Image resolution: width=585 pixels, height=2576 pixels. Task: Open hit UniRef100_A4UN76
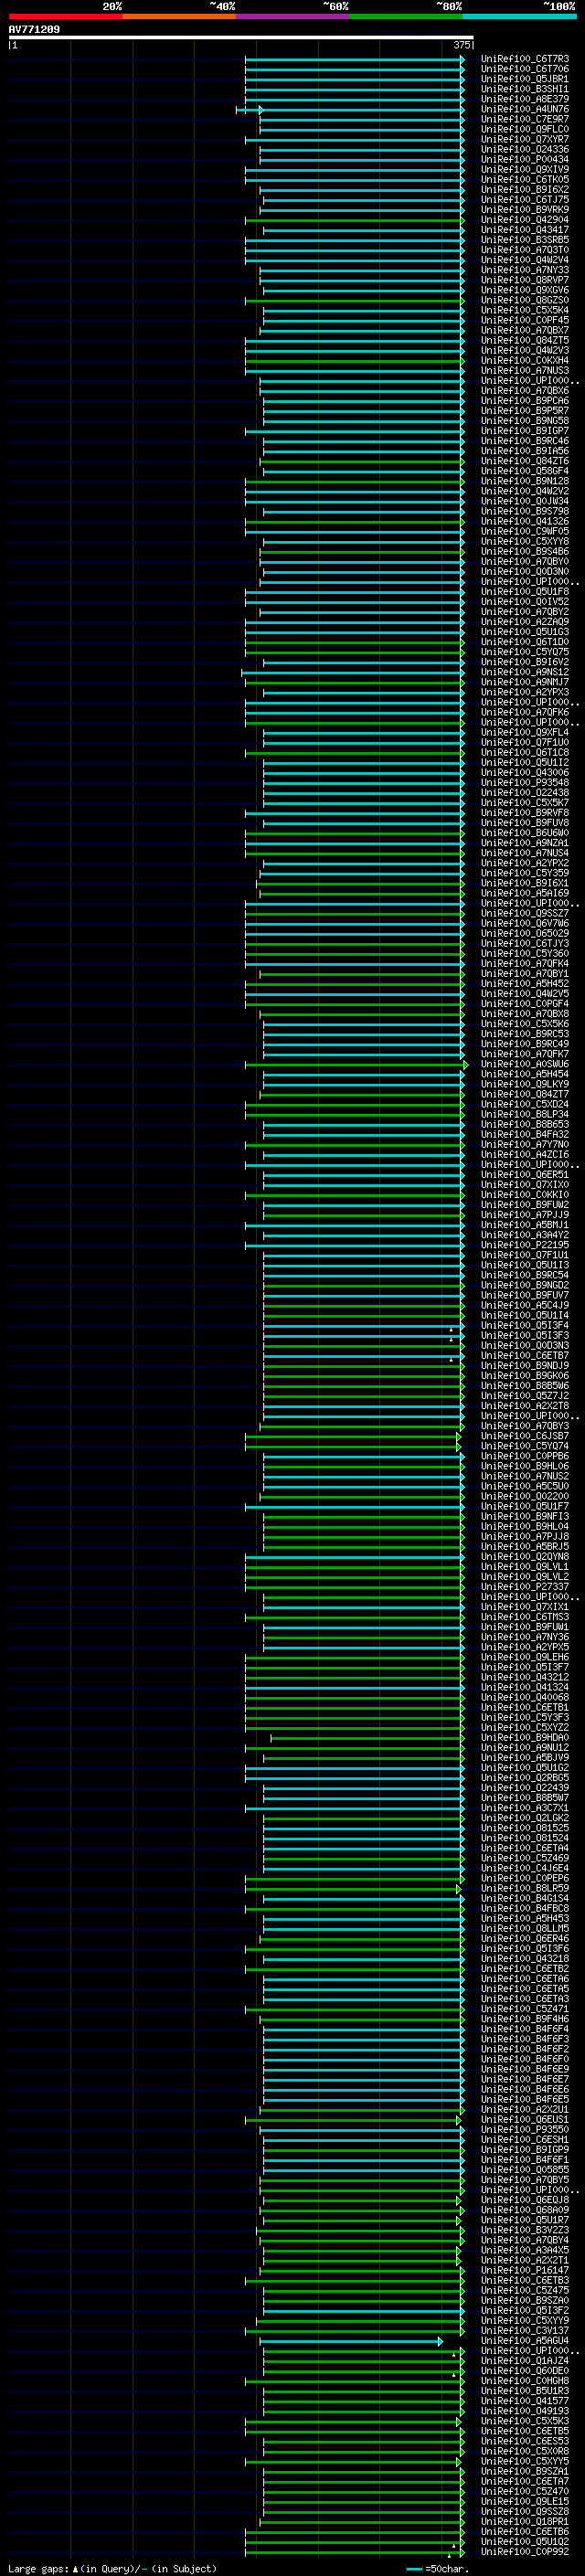coord(524,109)
